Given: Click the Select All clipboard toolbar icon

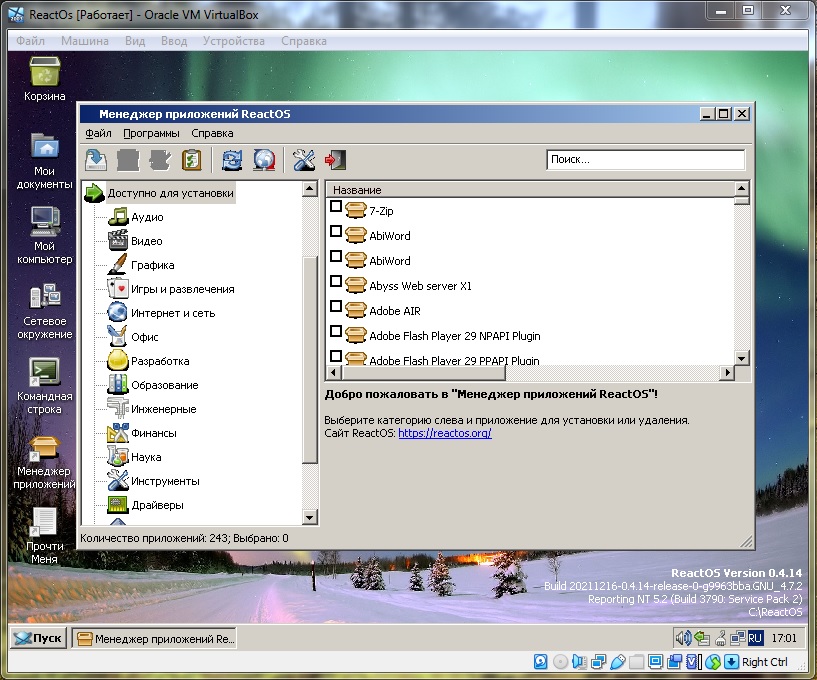Looking at the screenshot, I should coord(192,160).
